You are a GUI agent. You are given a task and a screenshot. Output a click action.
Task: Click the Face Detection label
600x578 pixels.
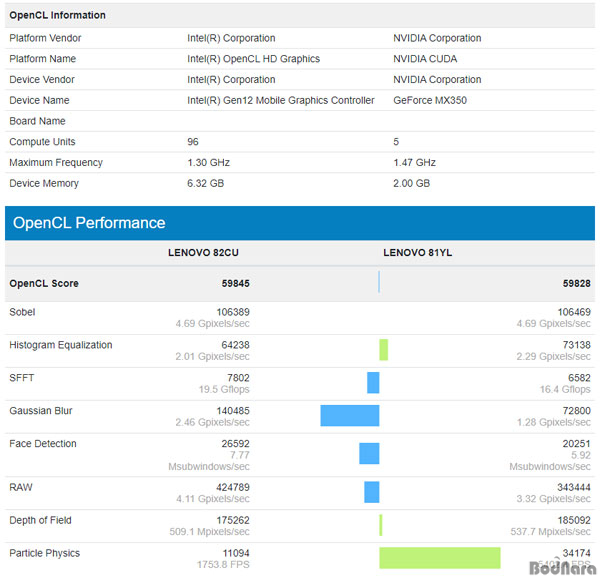coord(43,444)
